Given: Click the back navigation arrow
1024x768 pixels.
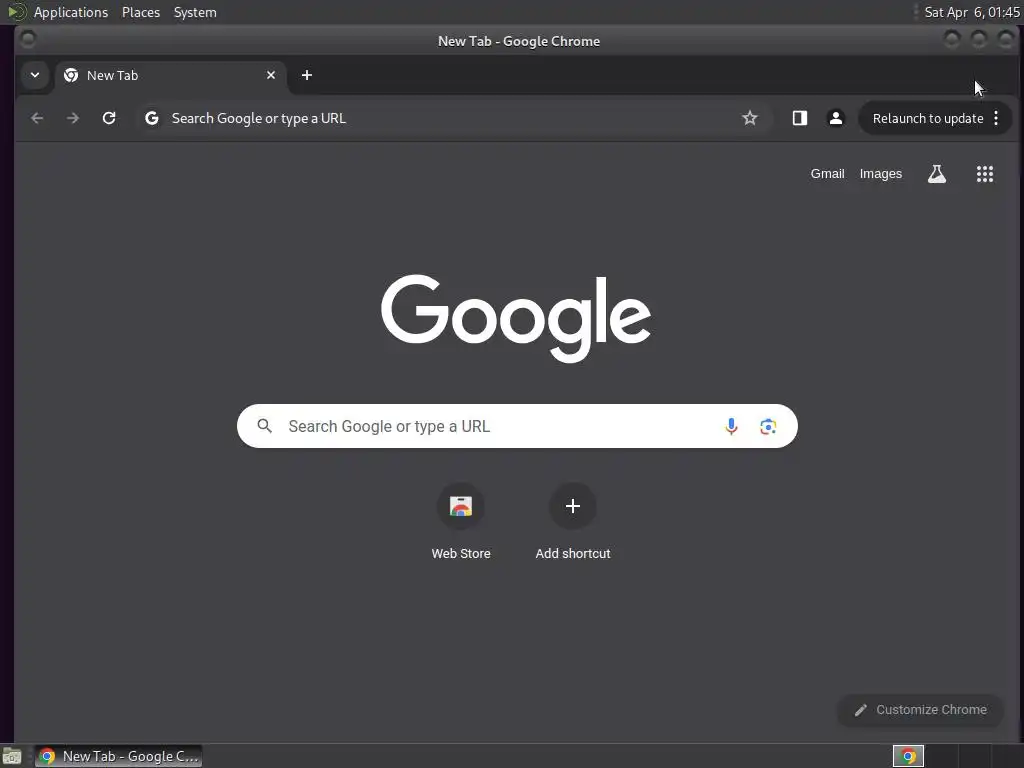Looking at the screenshot, I should point(37,118).
